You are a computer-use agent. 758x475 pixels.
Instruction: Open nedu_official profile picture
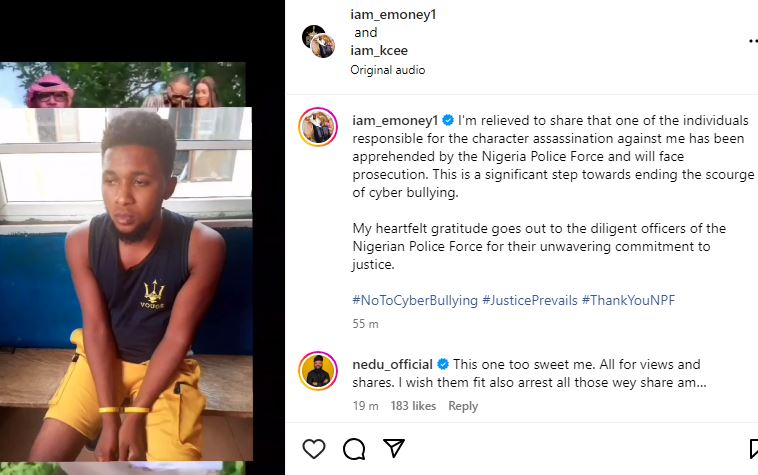[317, 371]
